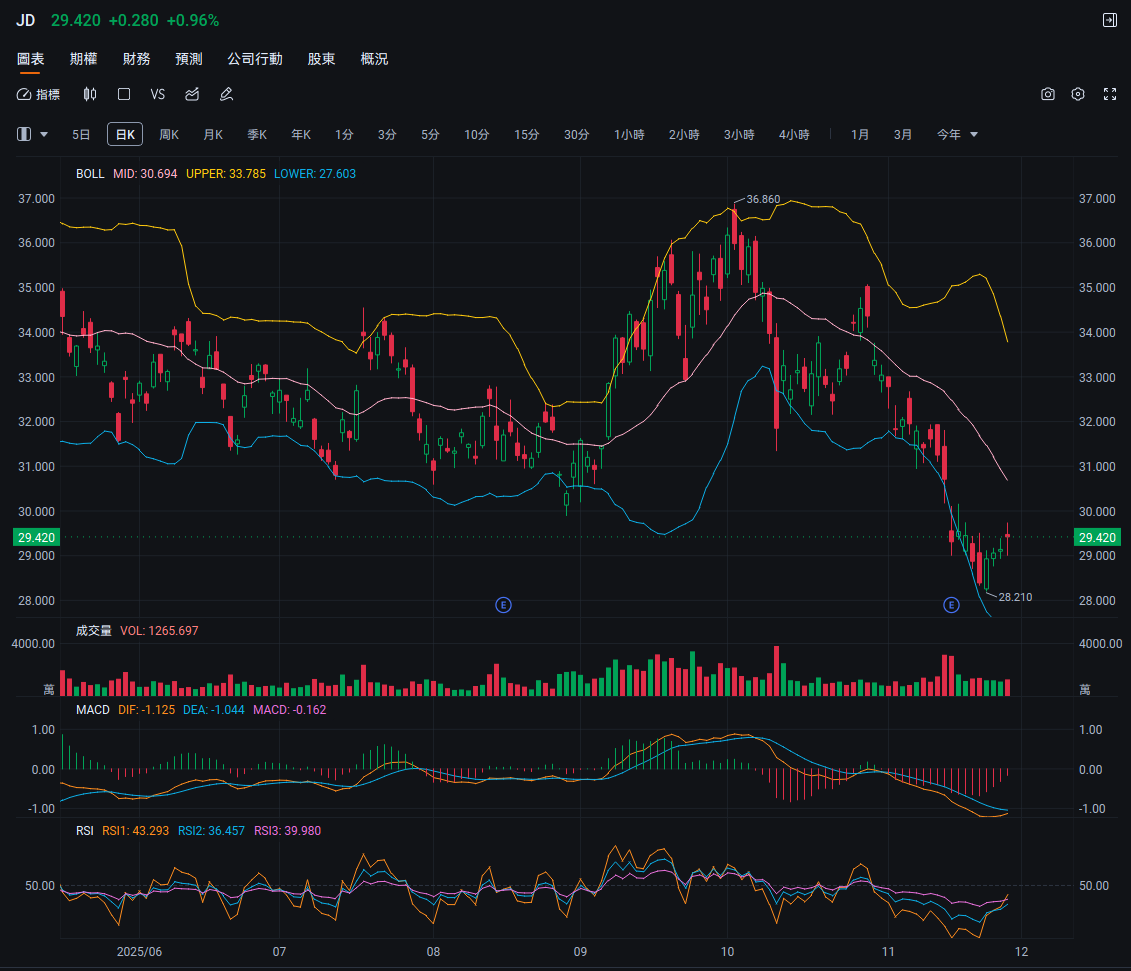Viewport: 1131px width, 971px height.
Task: Click the earnings E marker near August
Action: 503,605
